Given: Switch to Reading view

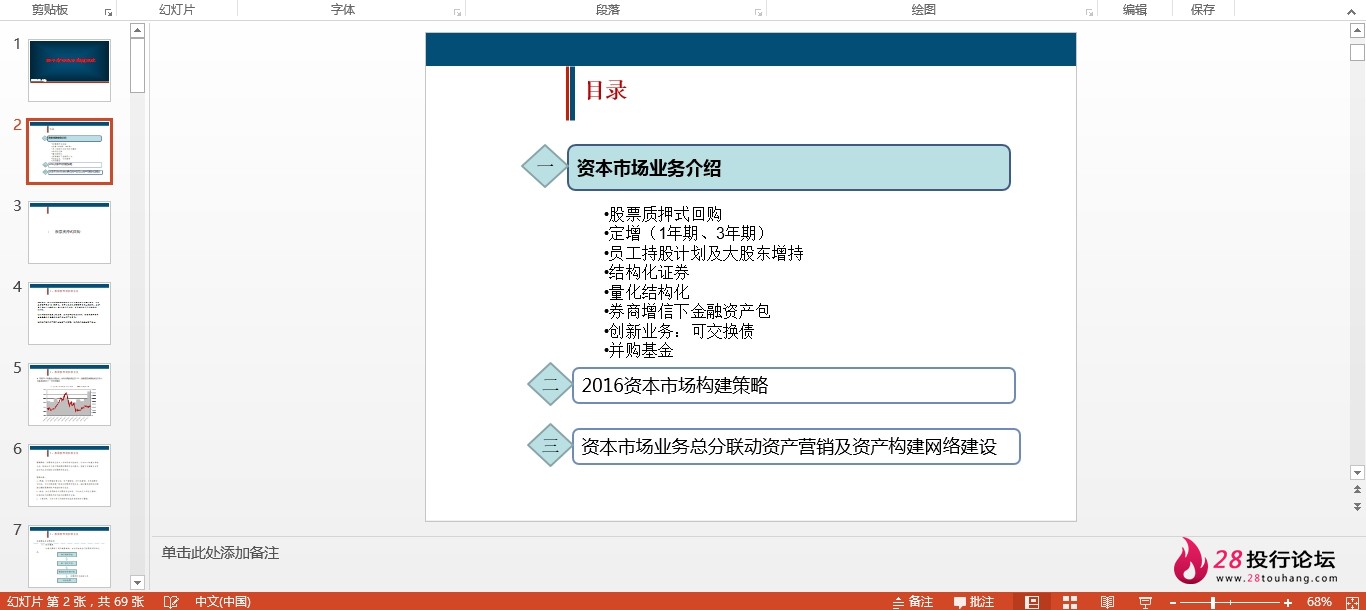Looking at the screenshot, I should coord(1107,602).
